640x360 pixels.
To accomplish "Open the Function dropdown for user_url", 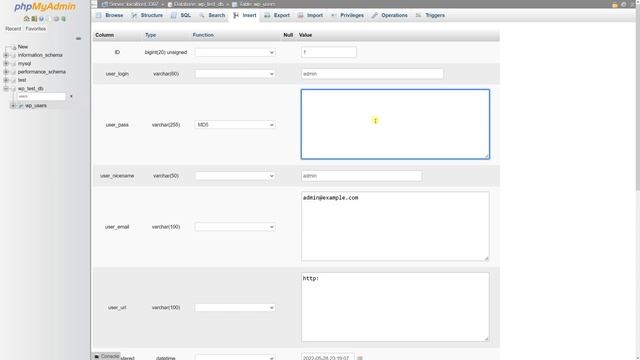I will click(235, 308).
